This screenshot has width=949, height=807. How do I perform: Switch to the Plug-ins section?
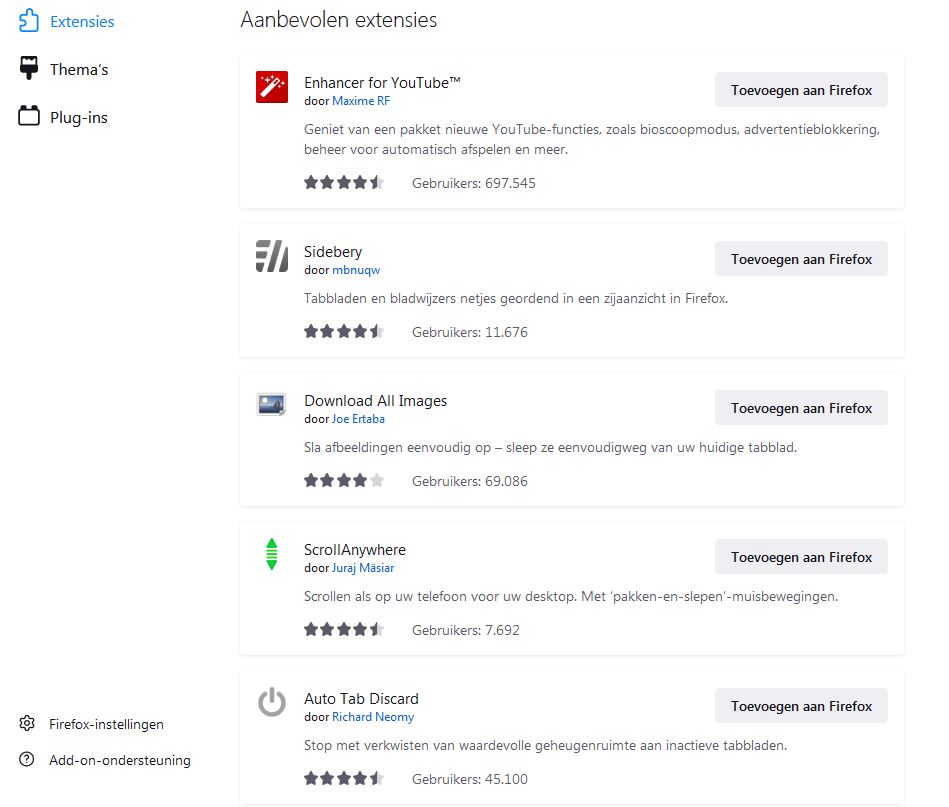click(x=78, y=117)
